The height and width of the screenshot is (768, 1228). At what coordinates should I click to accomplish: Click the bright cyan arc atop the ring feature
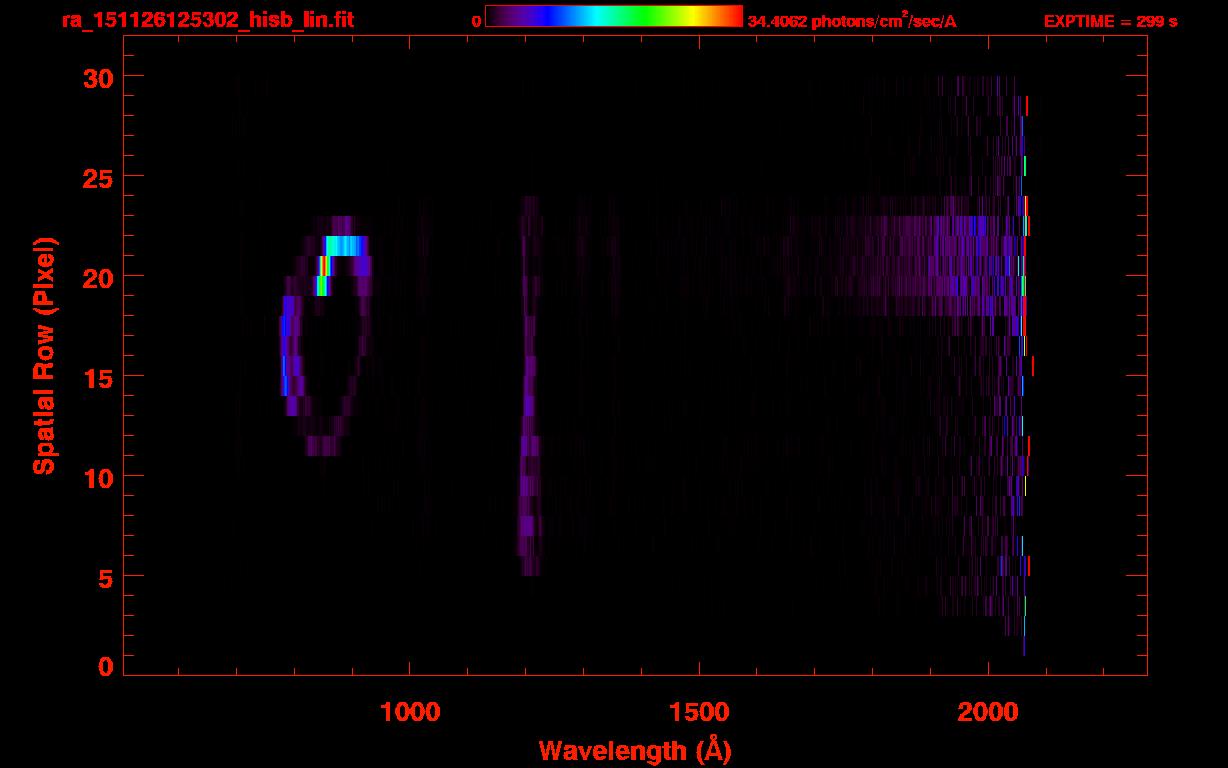coord(347,245)
